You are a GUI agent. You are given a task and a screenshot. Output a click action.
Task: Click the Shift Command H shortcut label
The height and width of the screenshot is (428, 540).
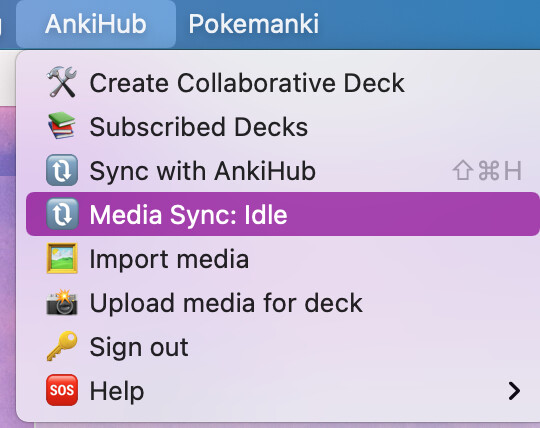point(487,170)
